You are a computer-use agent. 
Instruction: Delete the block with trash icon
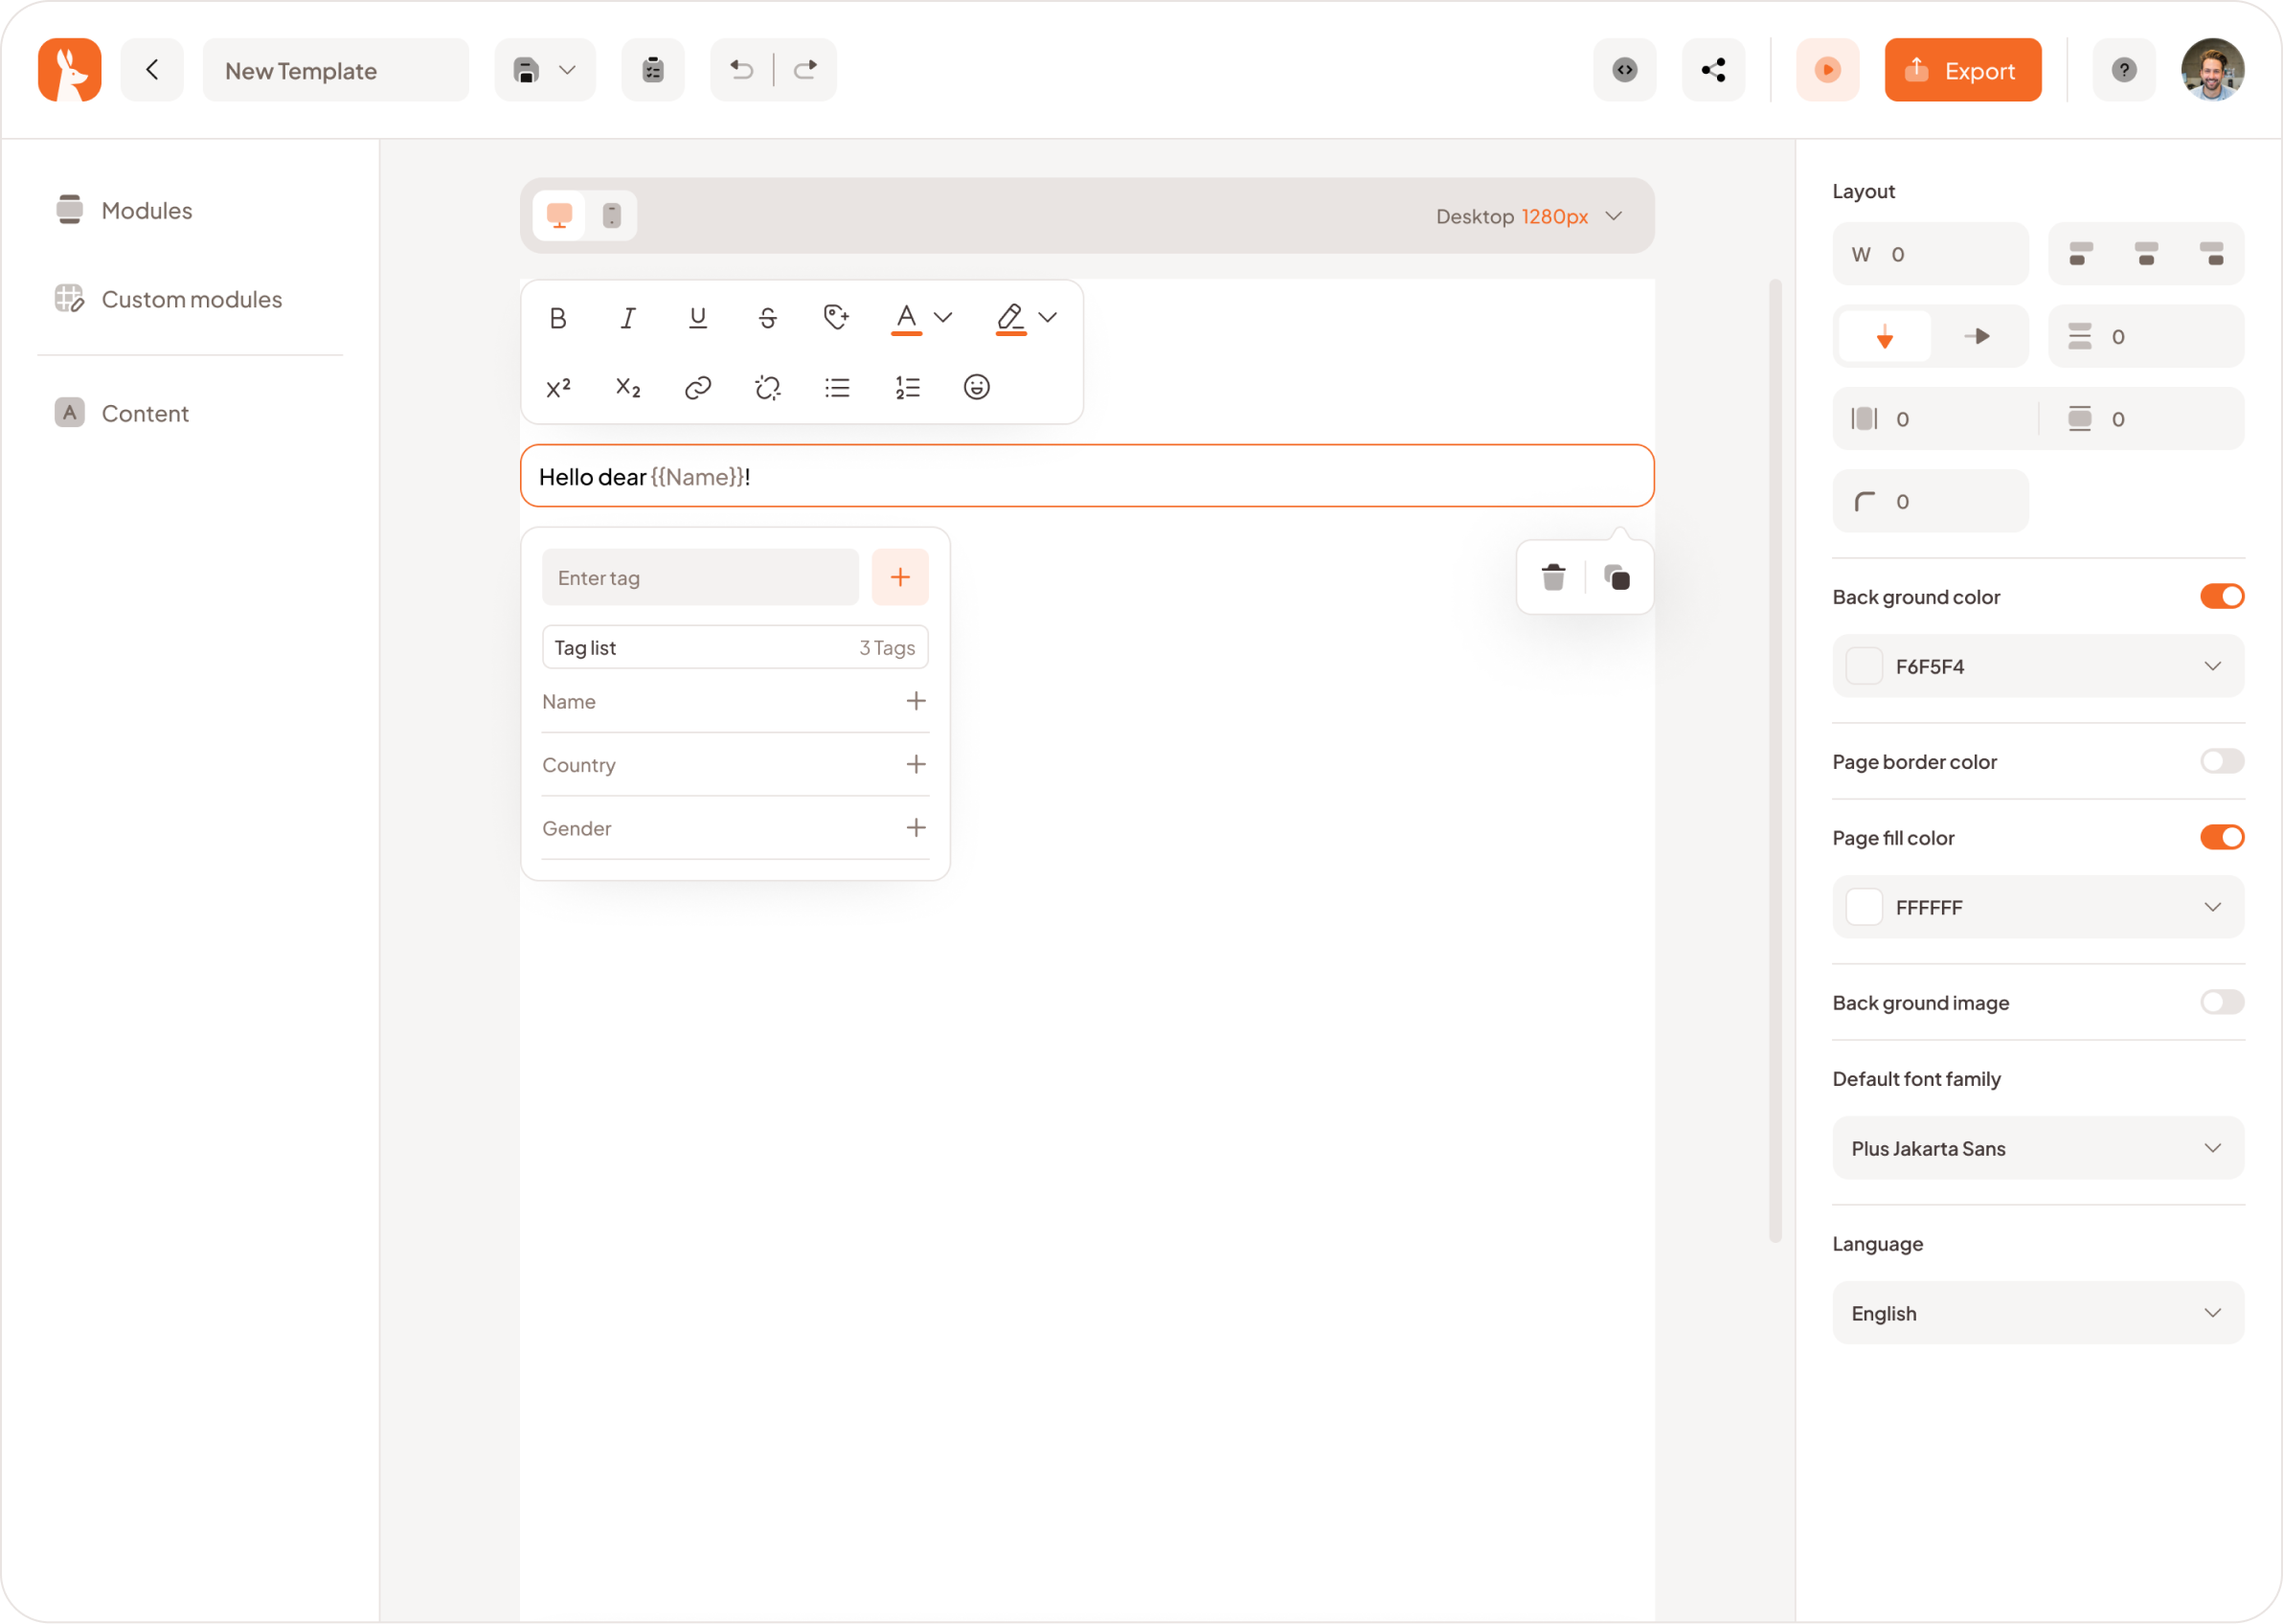pos(1553,577)
